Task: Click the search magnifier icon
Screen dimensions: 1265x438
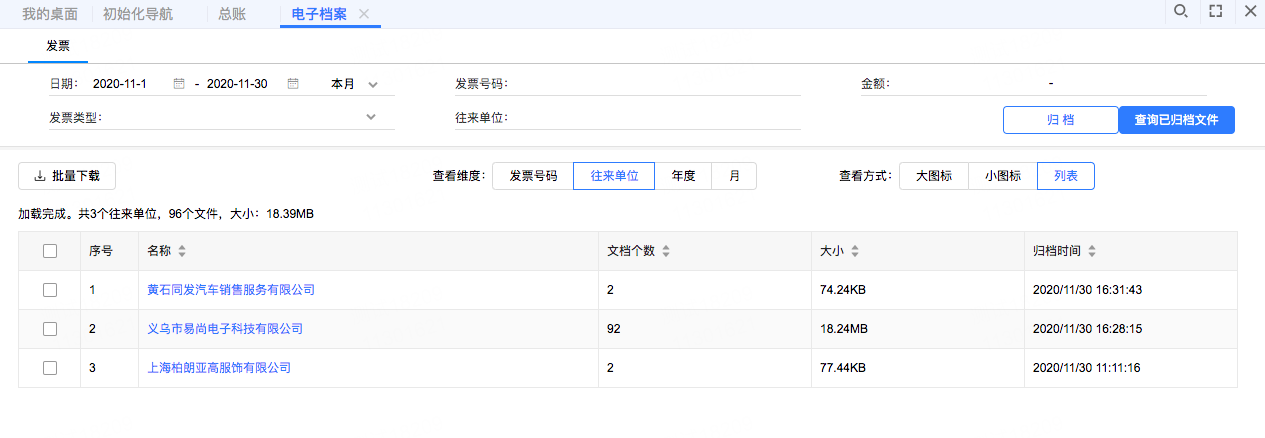Action: pyautogui.click(x=1180, y=11)
